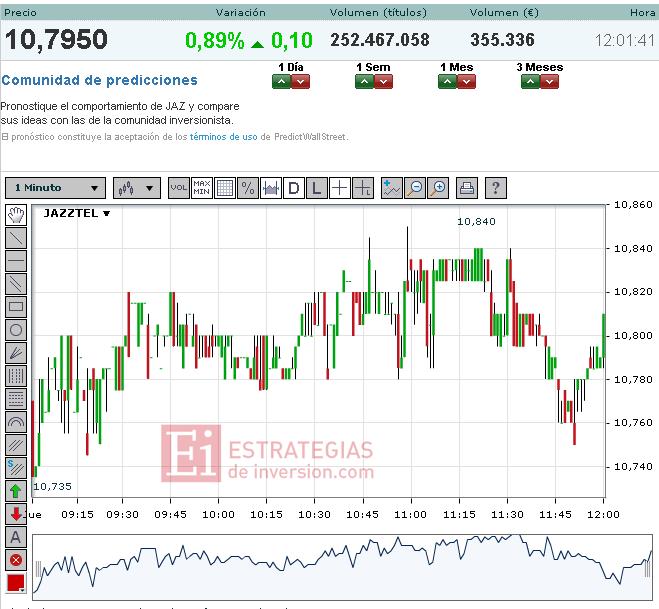Open the 1 Minuto interval dropdown
659x609 pixels.
[55, 187]
